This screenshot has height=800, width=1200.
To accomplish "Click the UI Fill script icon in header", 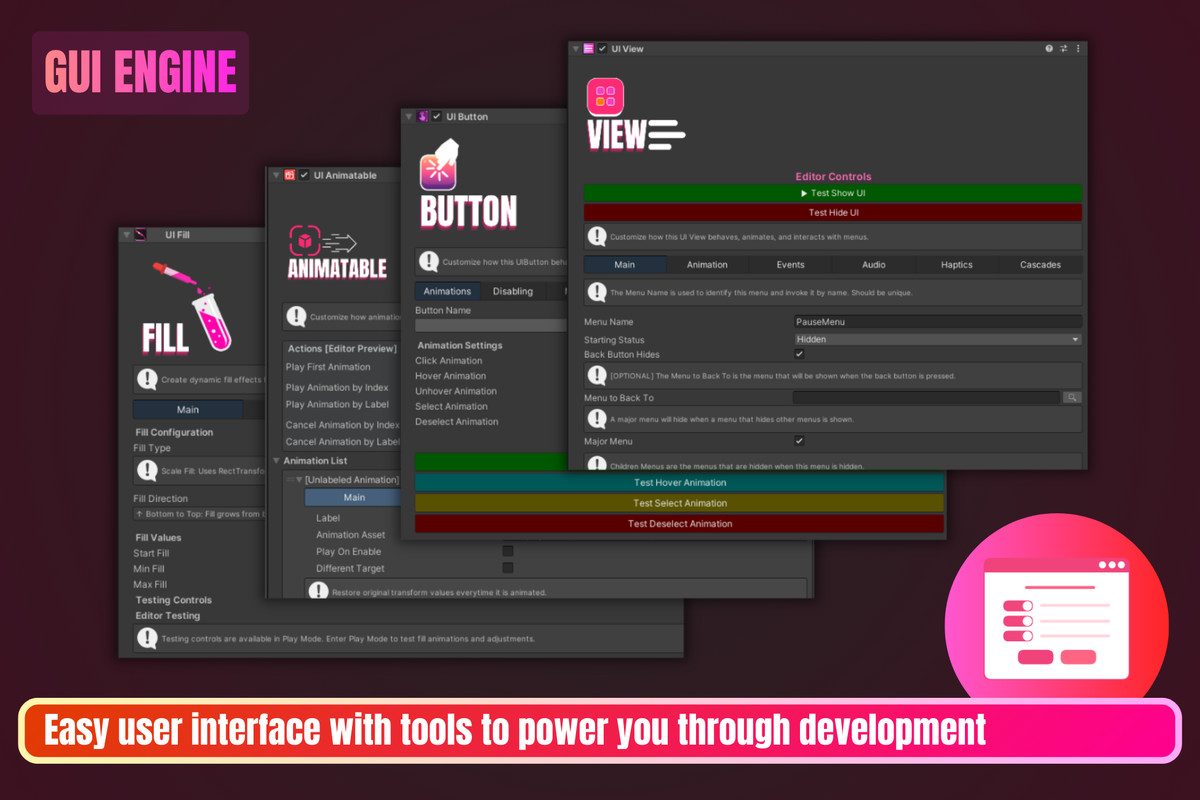I will pos(141,235).
